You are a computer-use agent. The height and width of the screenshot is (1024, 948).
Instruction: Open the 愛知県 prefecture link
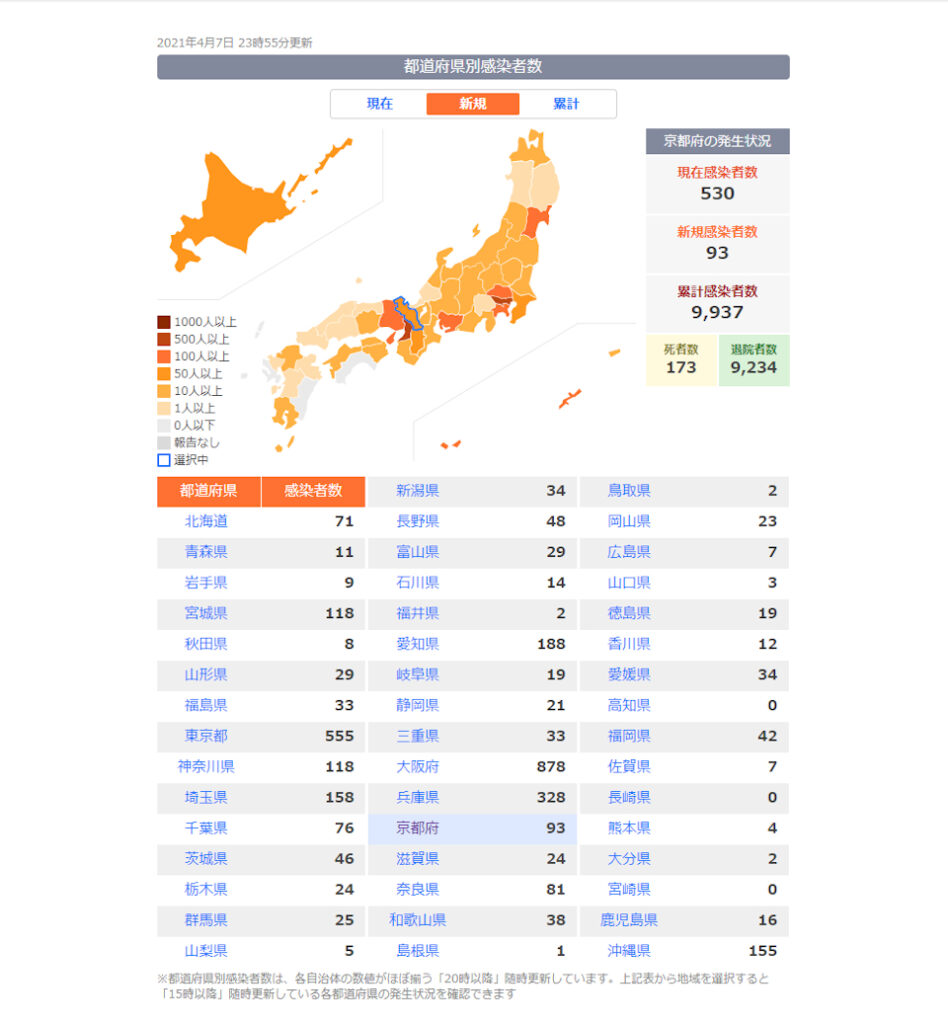418,644
